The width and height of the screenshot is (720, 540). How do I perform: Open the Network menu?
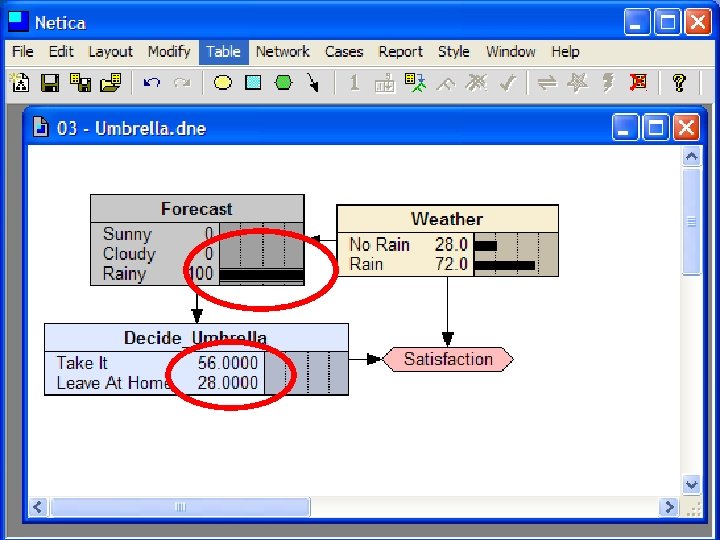(283, 51)
